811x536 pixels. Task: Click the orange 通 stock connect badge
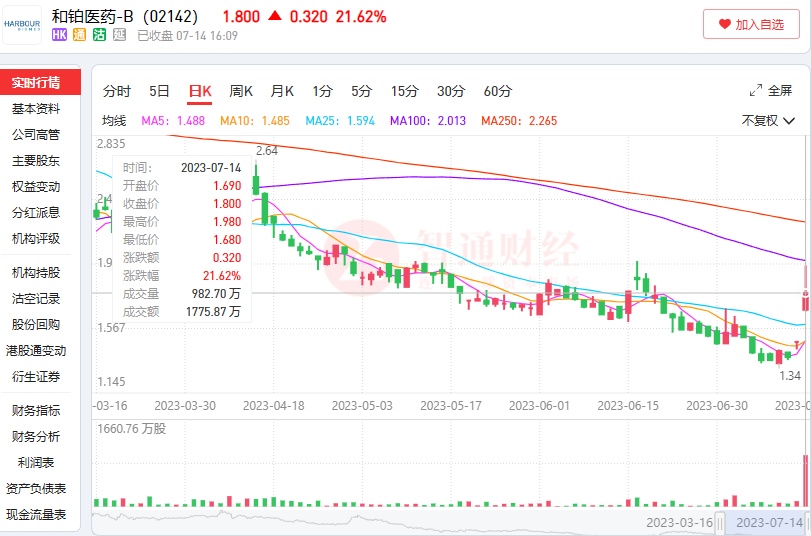coord(79,35)
